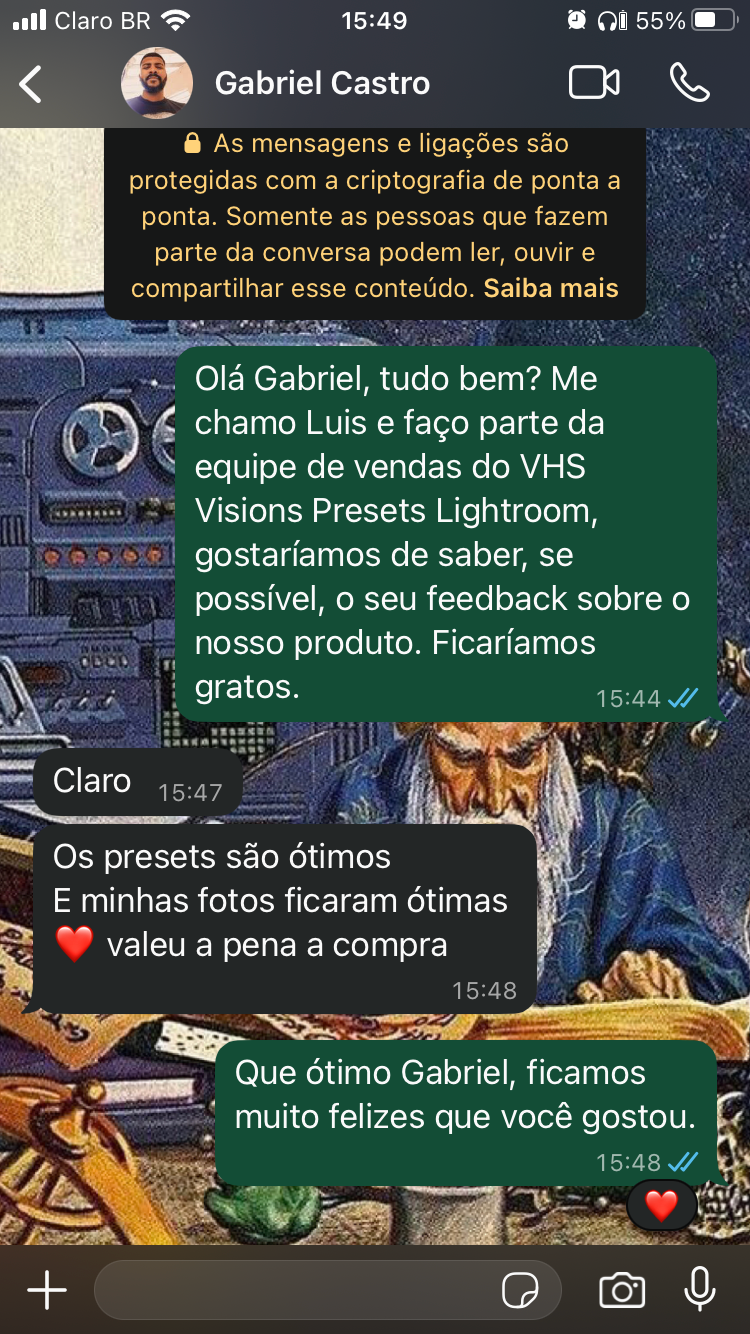Open the sticker picker in message field
The width and height of the screenshot is (750, 1334).
[520, 1291]
